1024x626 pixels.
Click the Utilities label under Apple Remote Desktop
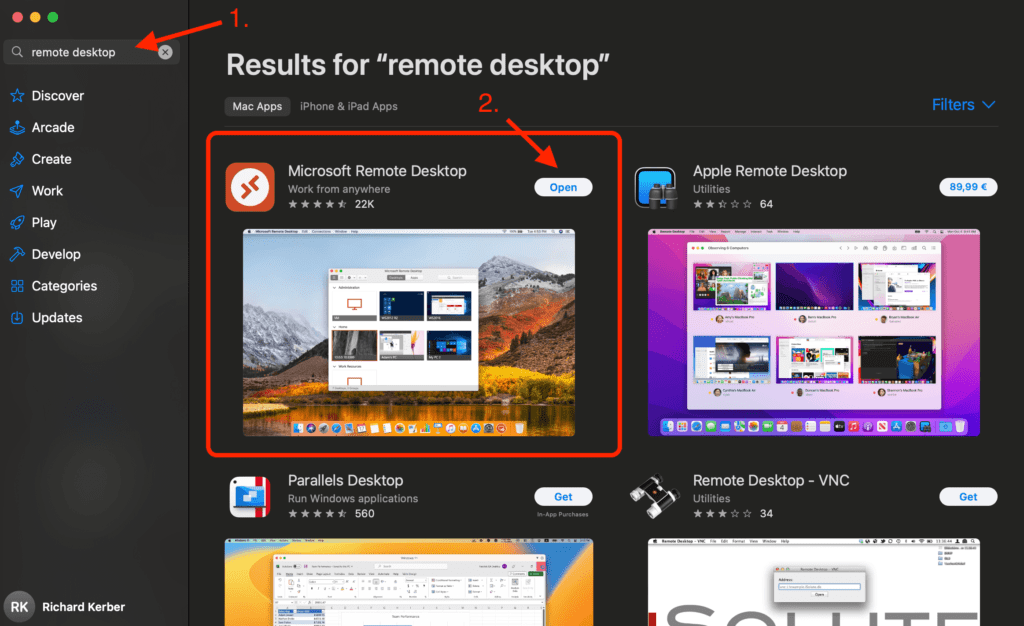[x=711, y=189]
